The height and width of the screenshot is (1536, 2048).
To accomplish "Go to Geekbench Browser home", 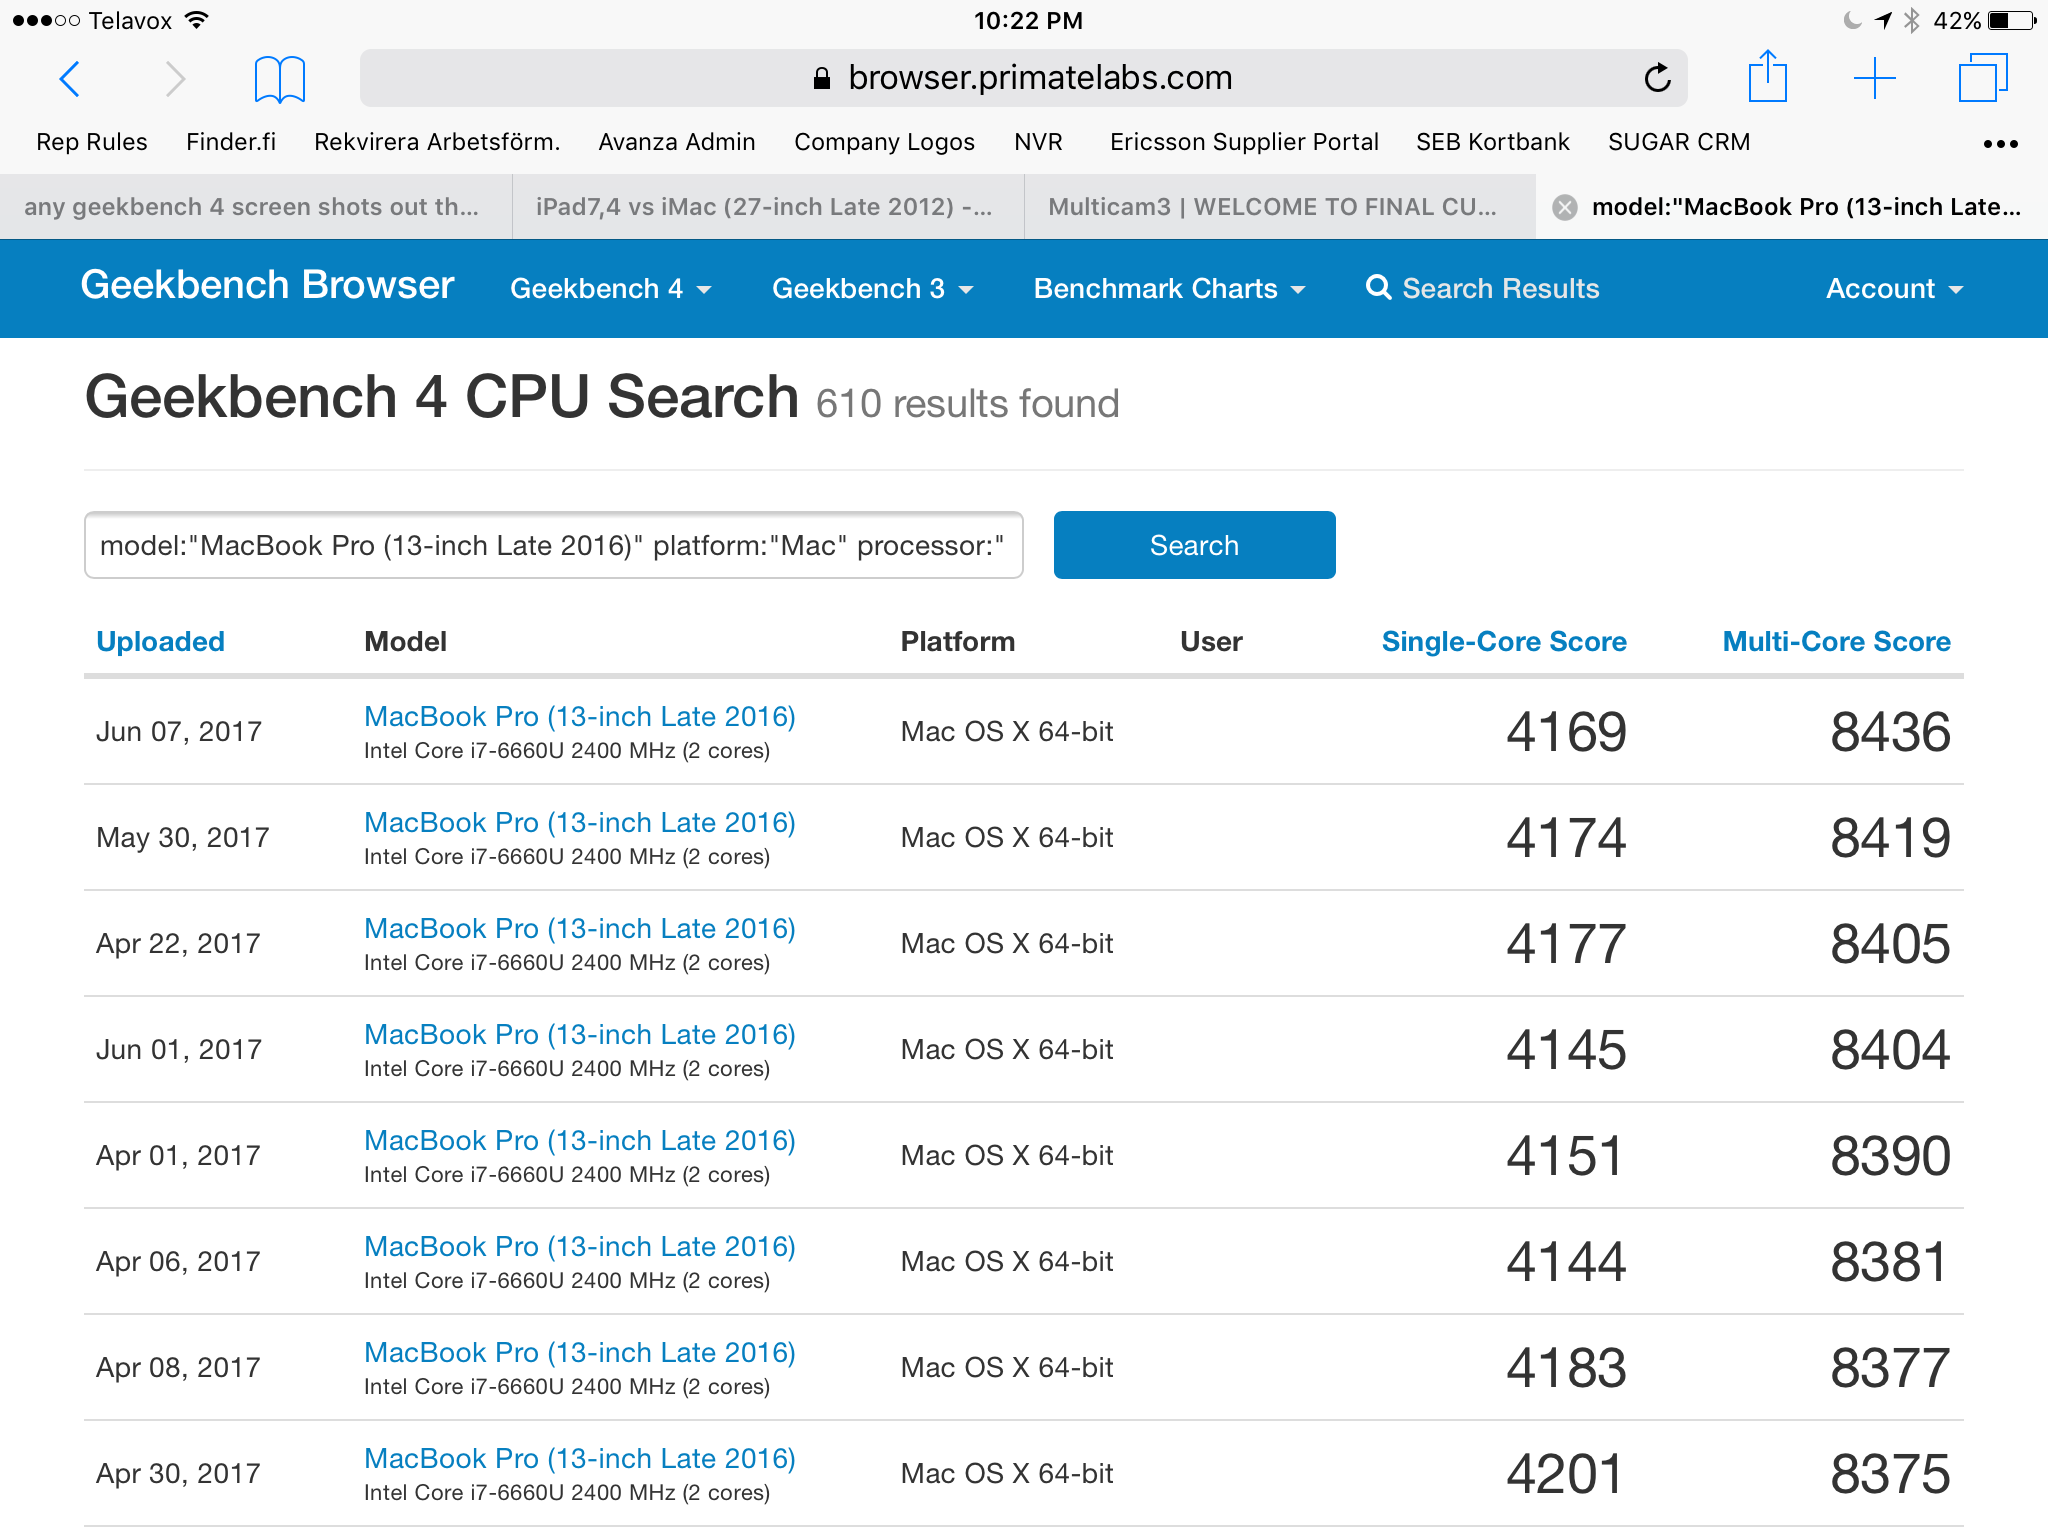I will [x=267, y=285].
